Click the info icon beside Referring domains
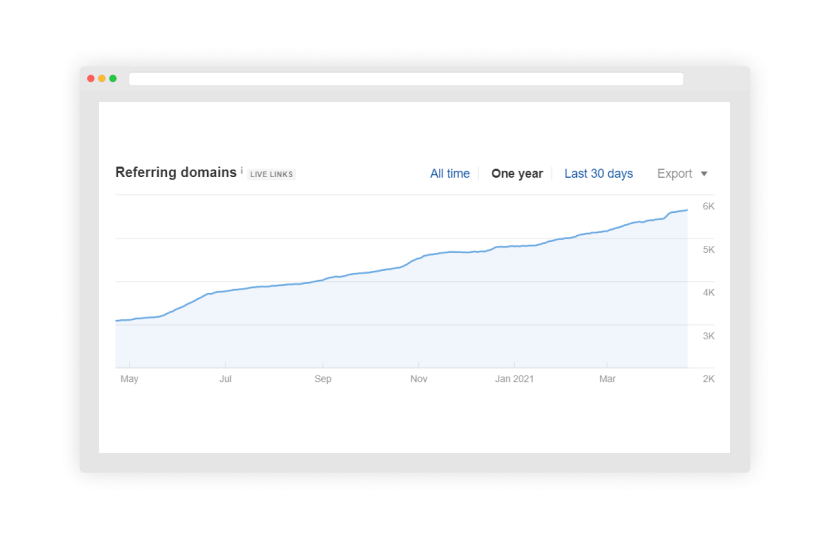The height and width of the screenshot is (539, 830). pyautogui.click(x=242, y=171)
